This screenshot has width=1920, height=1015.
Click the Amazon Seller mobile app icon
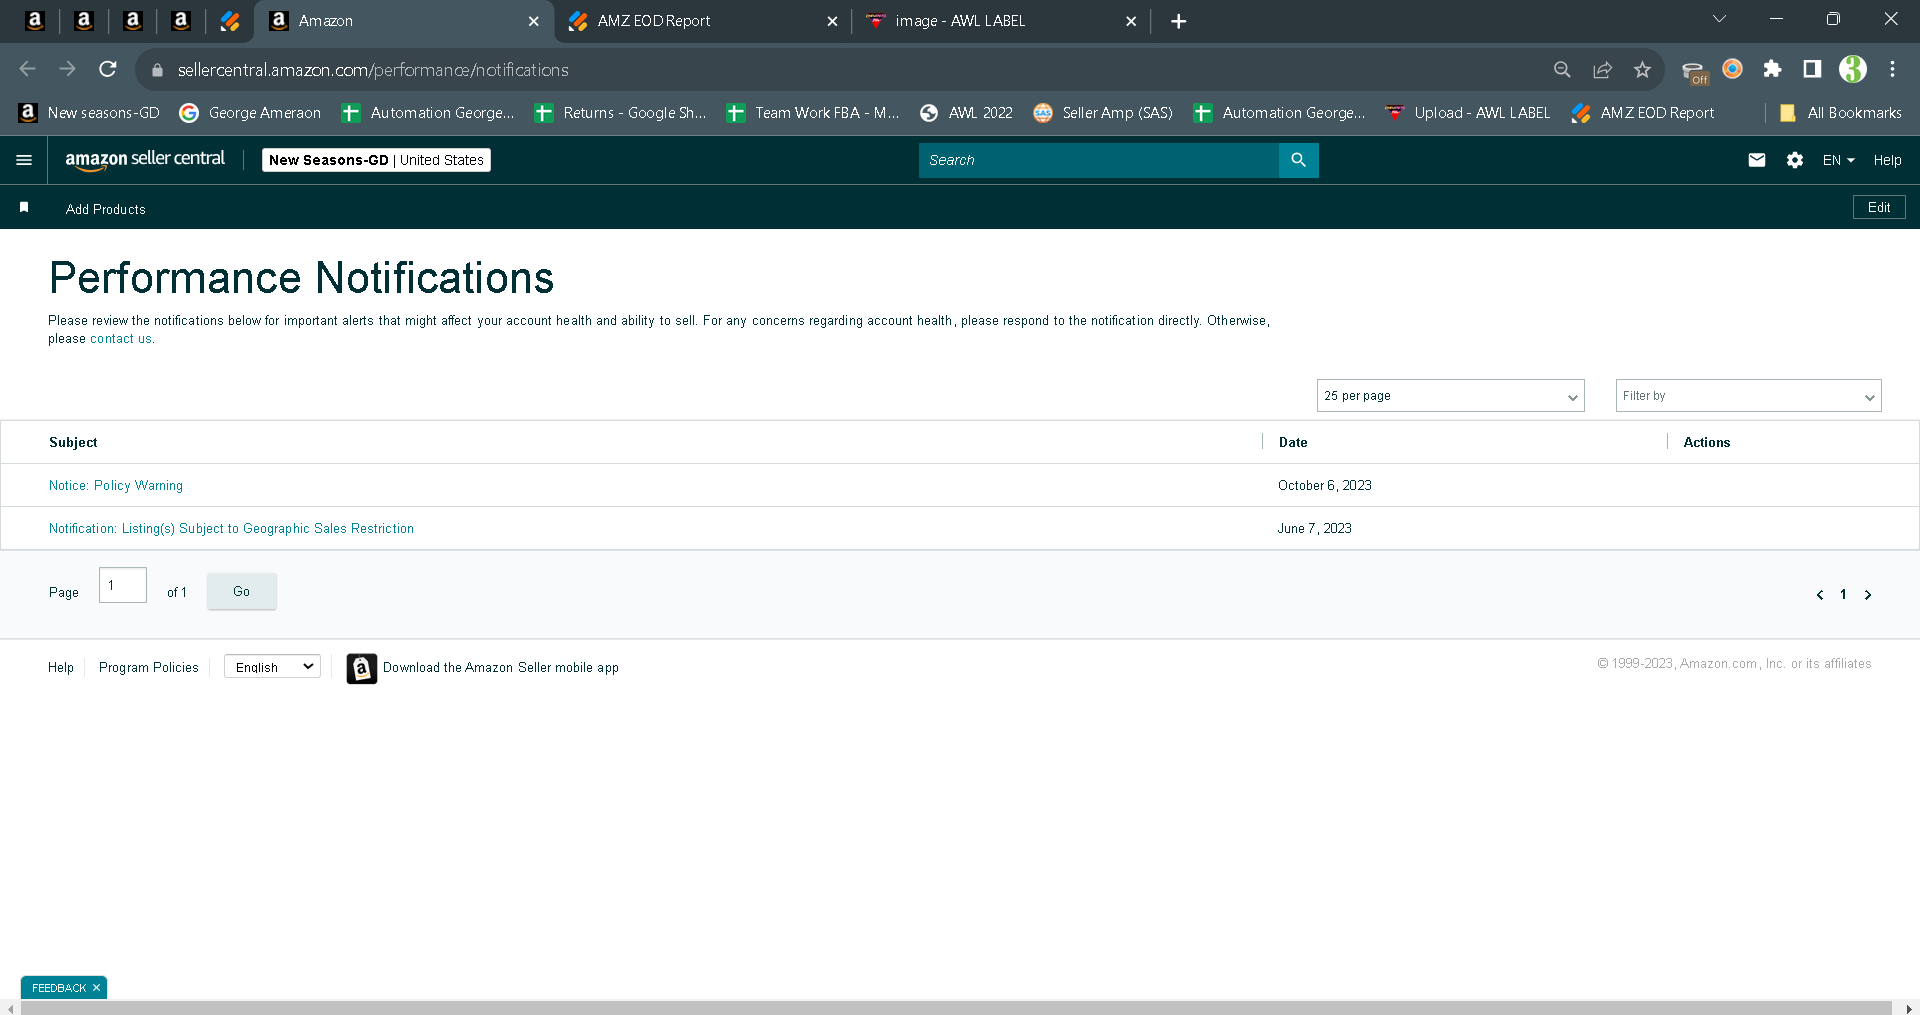point(361,668)
